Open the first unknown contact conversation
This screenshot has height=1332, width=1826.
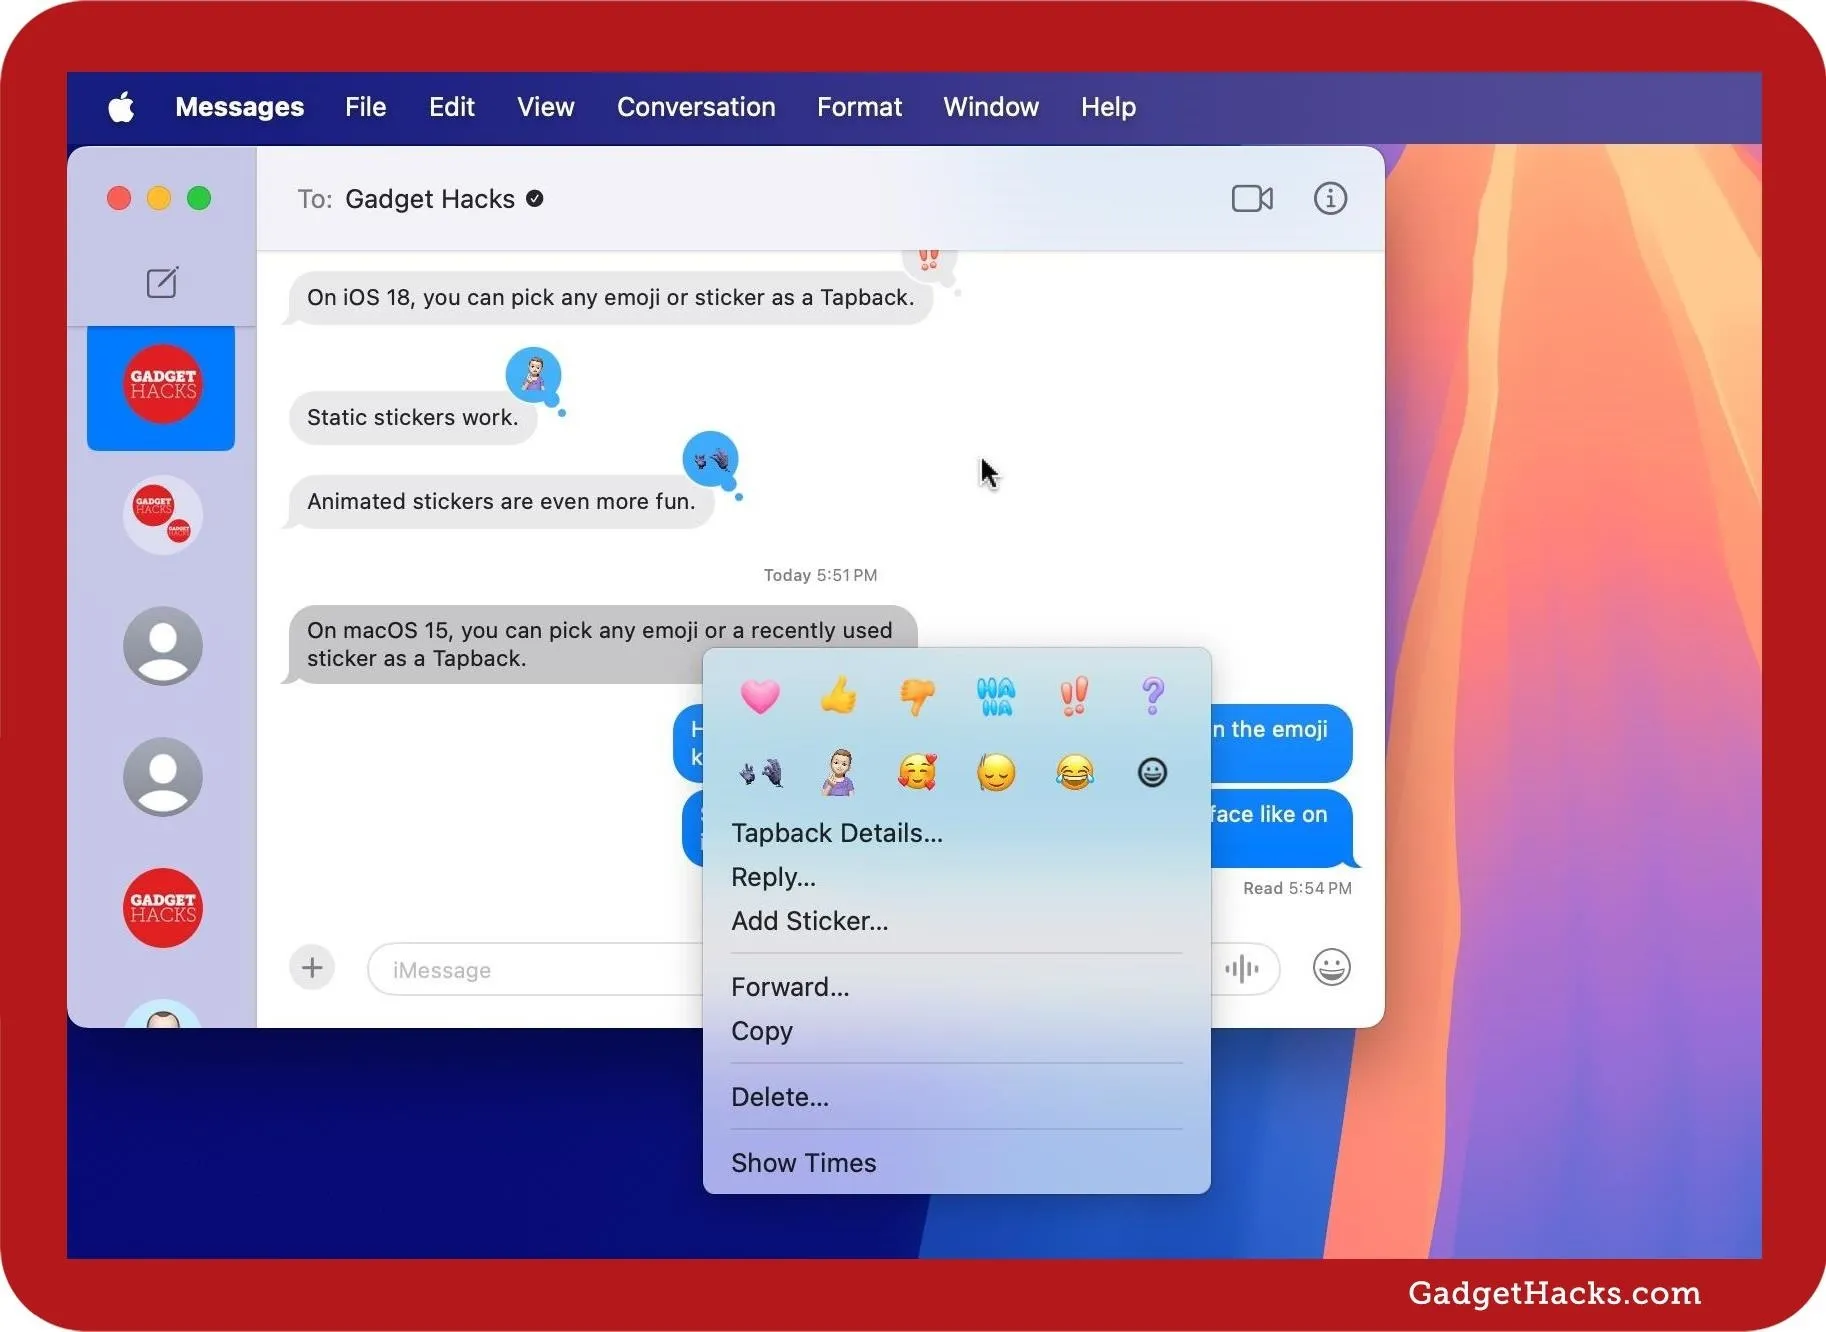tap(162, 646)
